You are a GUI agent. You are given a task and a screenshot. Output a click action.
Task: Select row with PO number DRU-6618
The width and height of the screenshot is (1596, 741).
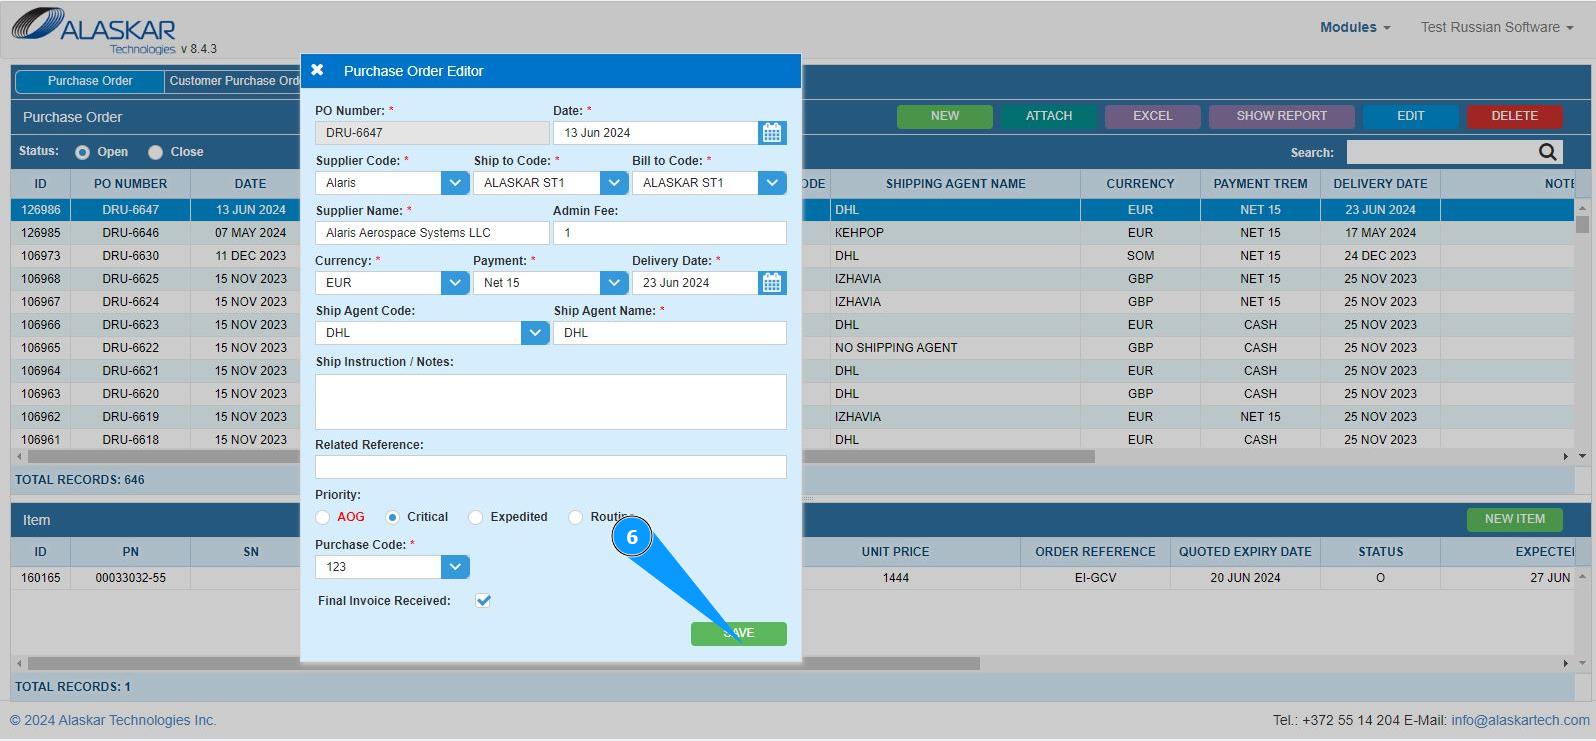pos(130,440)
